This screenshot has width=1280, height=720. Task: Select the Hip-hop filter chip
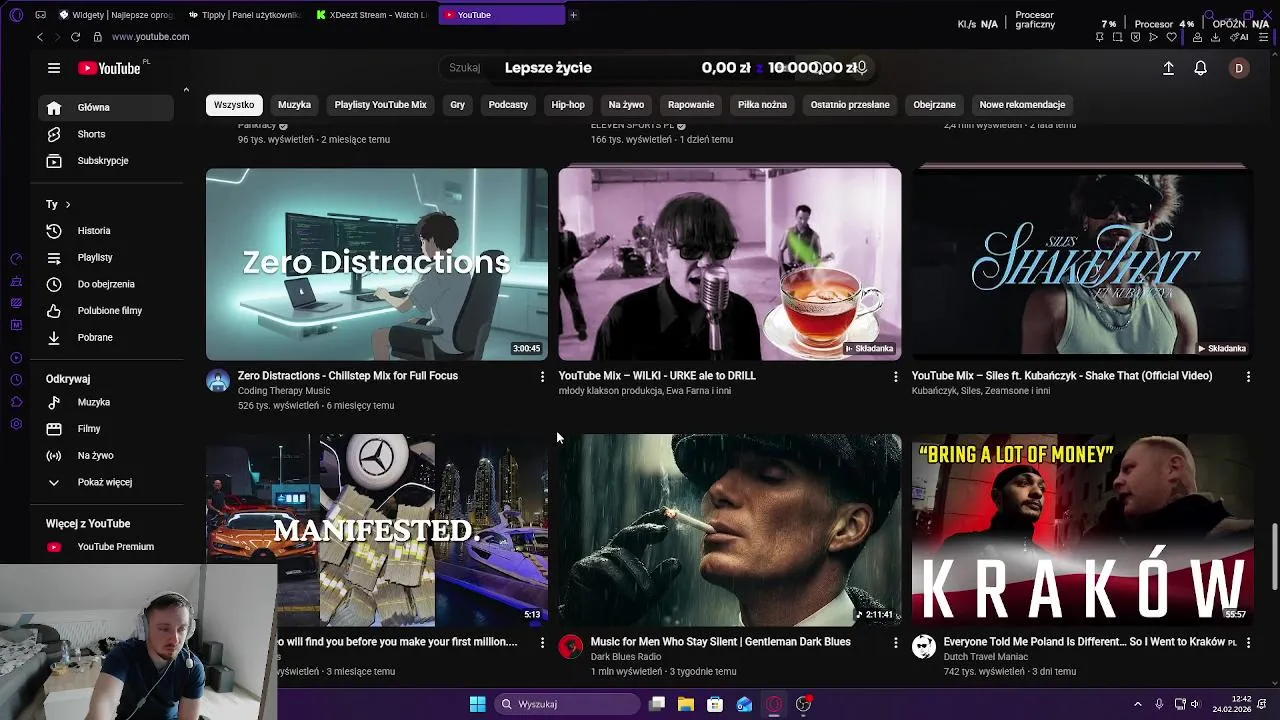[568, 105]
